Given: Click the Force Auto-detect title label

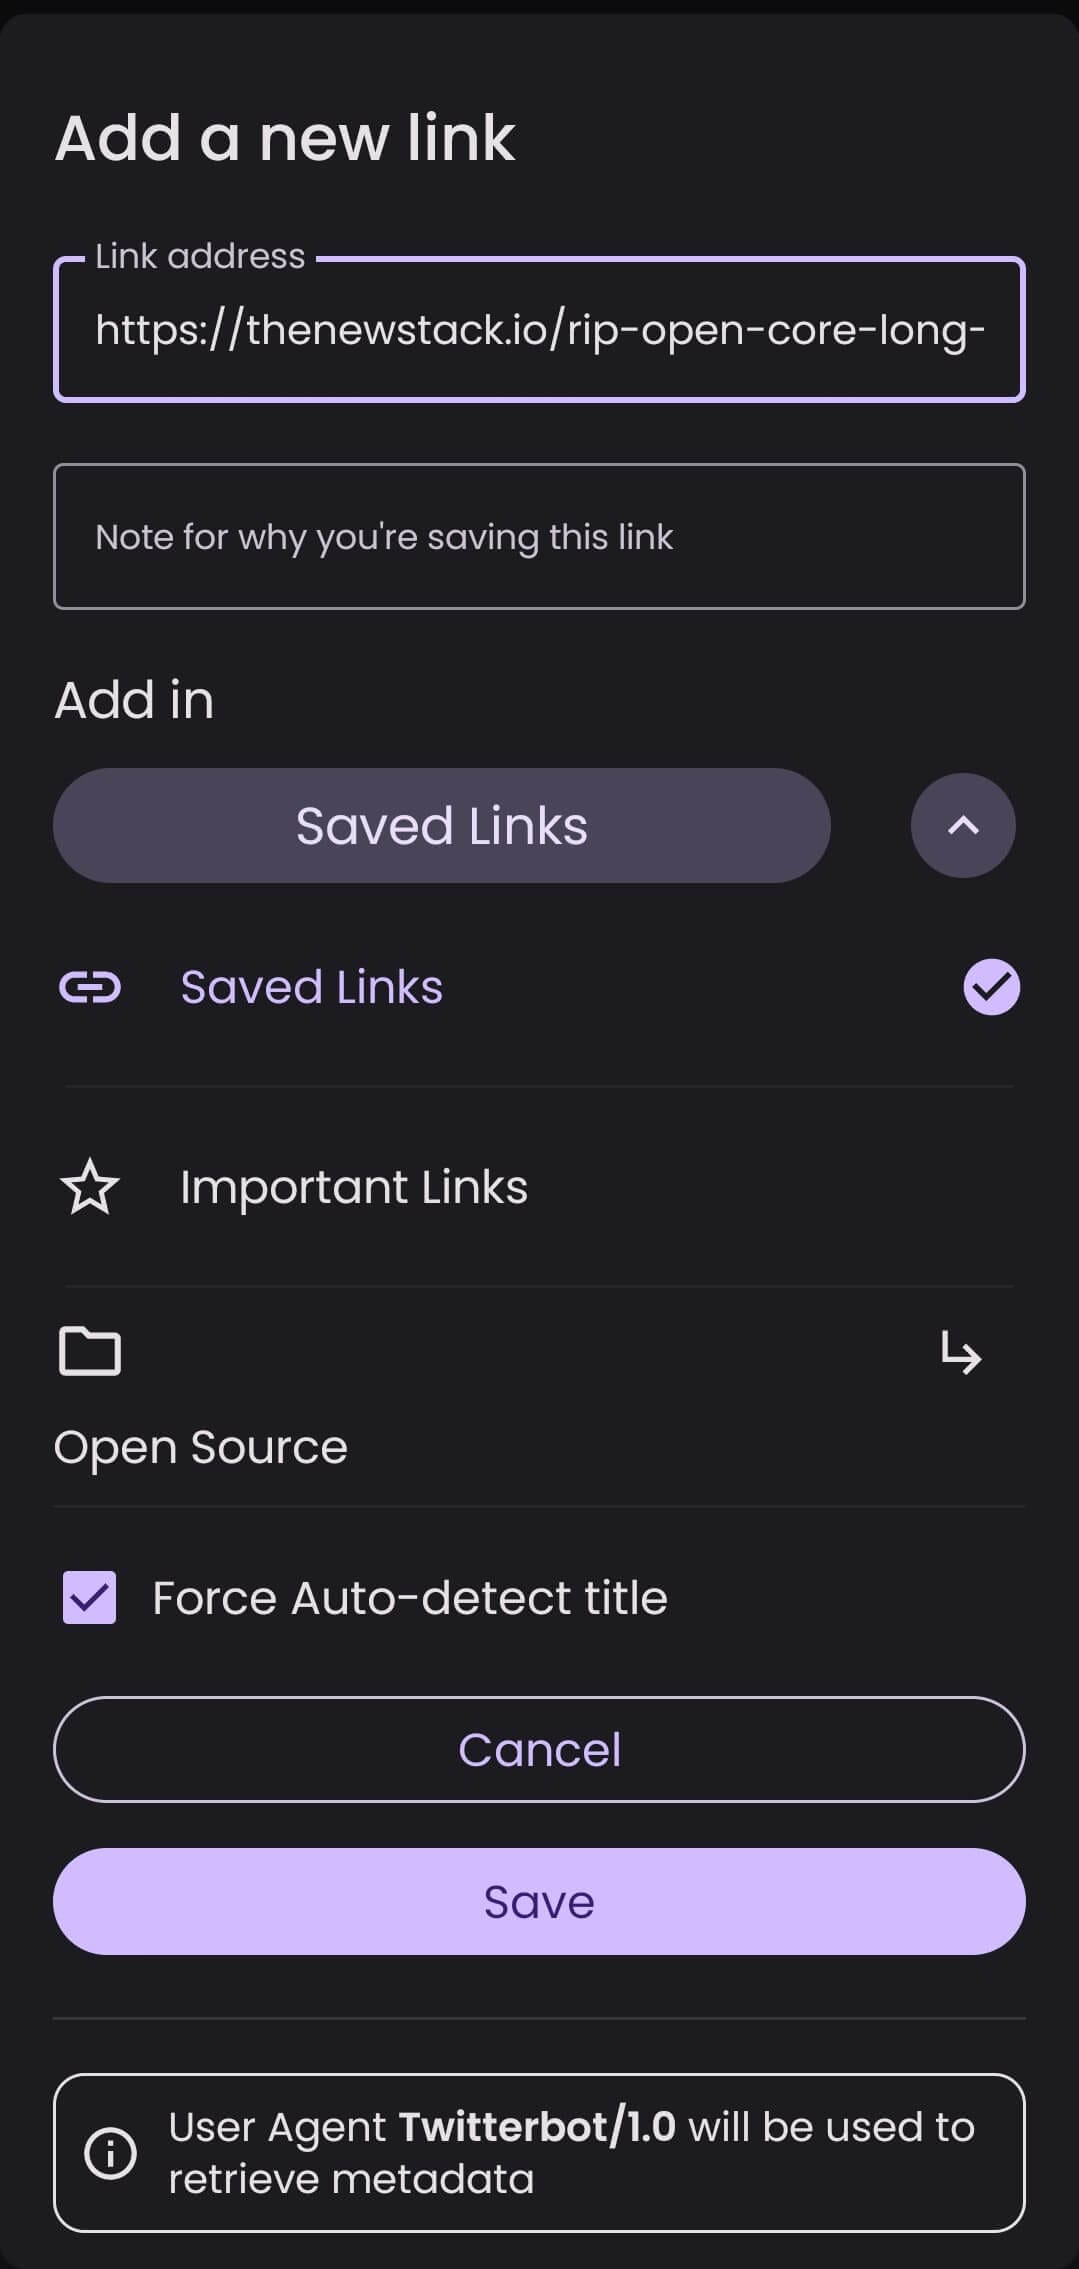Looking at the screenshot, I should tap(409, 1597).
